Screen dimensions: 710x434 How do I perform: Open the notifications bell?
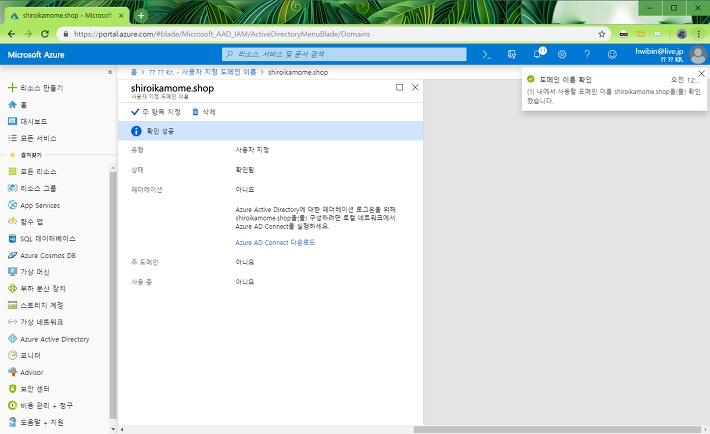(537, 54)
